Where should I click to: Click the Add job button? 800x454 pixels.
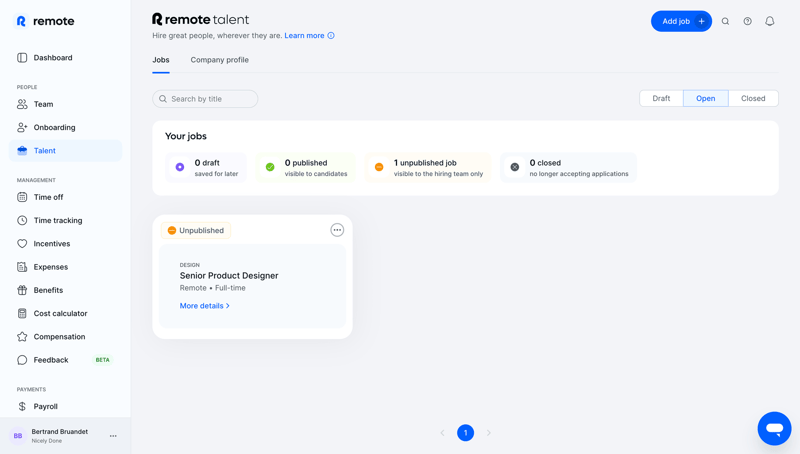pos(681,21)
